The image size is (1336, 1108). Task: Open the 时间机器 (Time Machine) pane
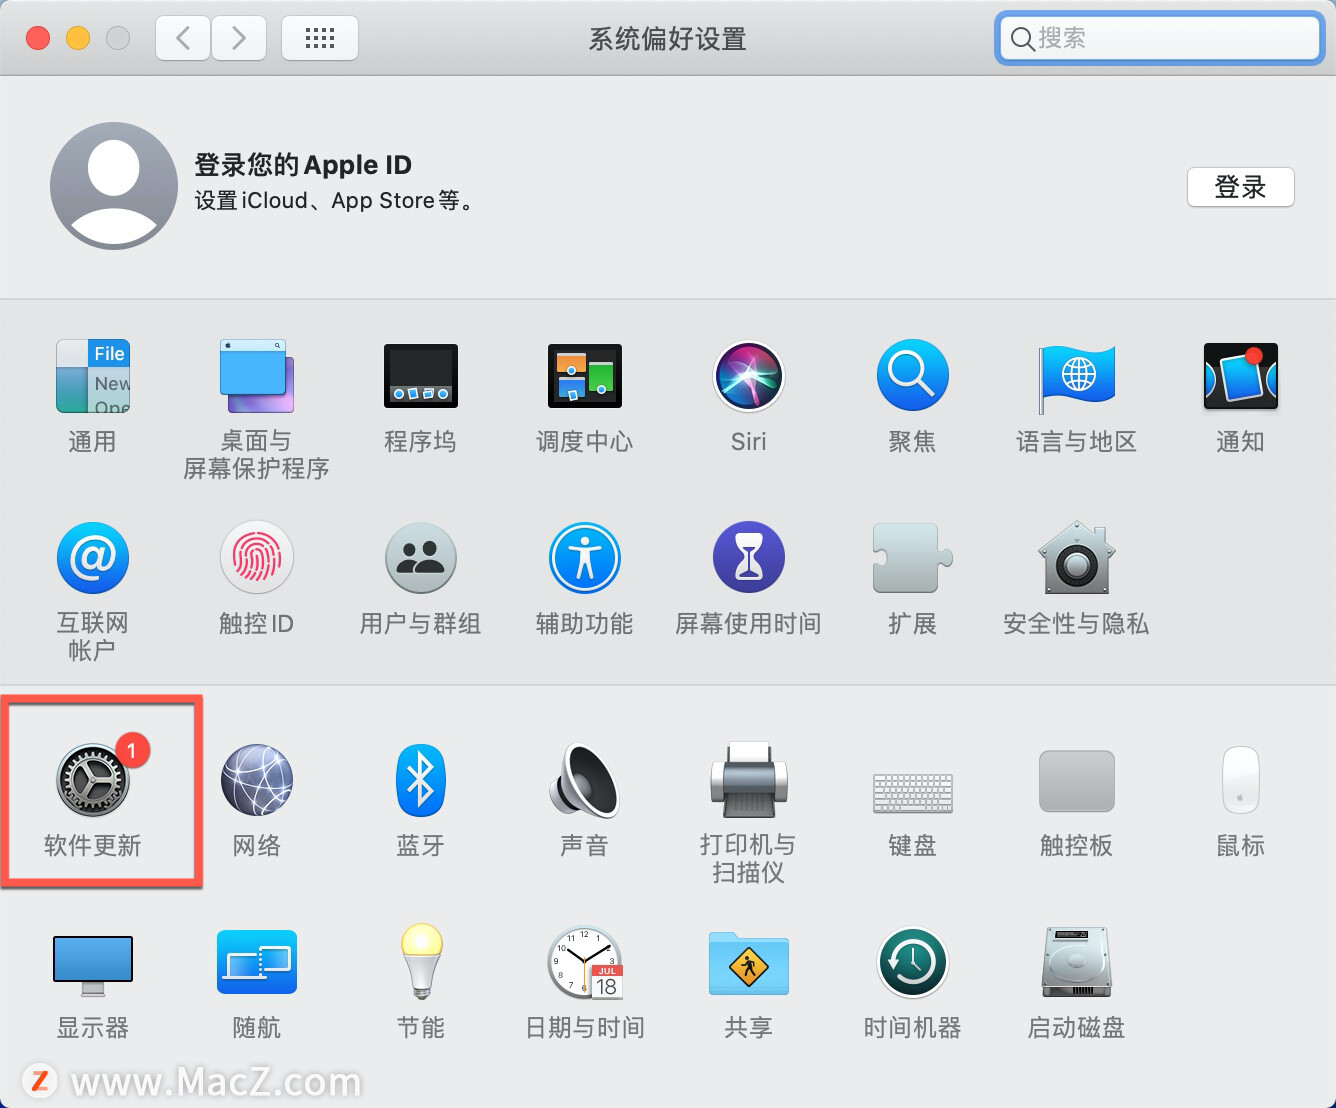[911, 980]
